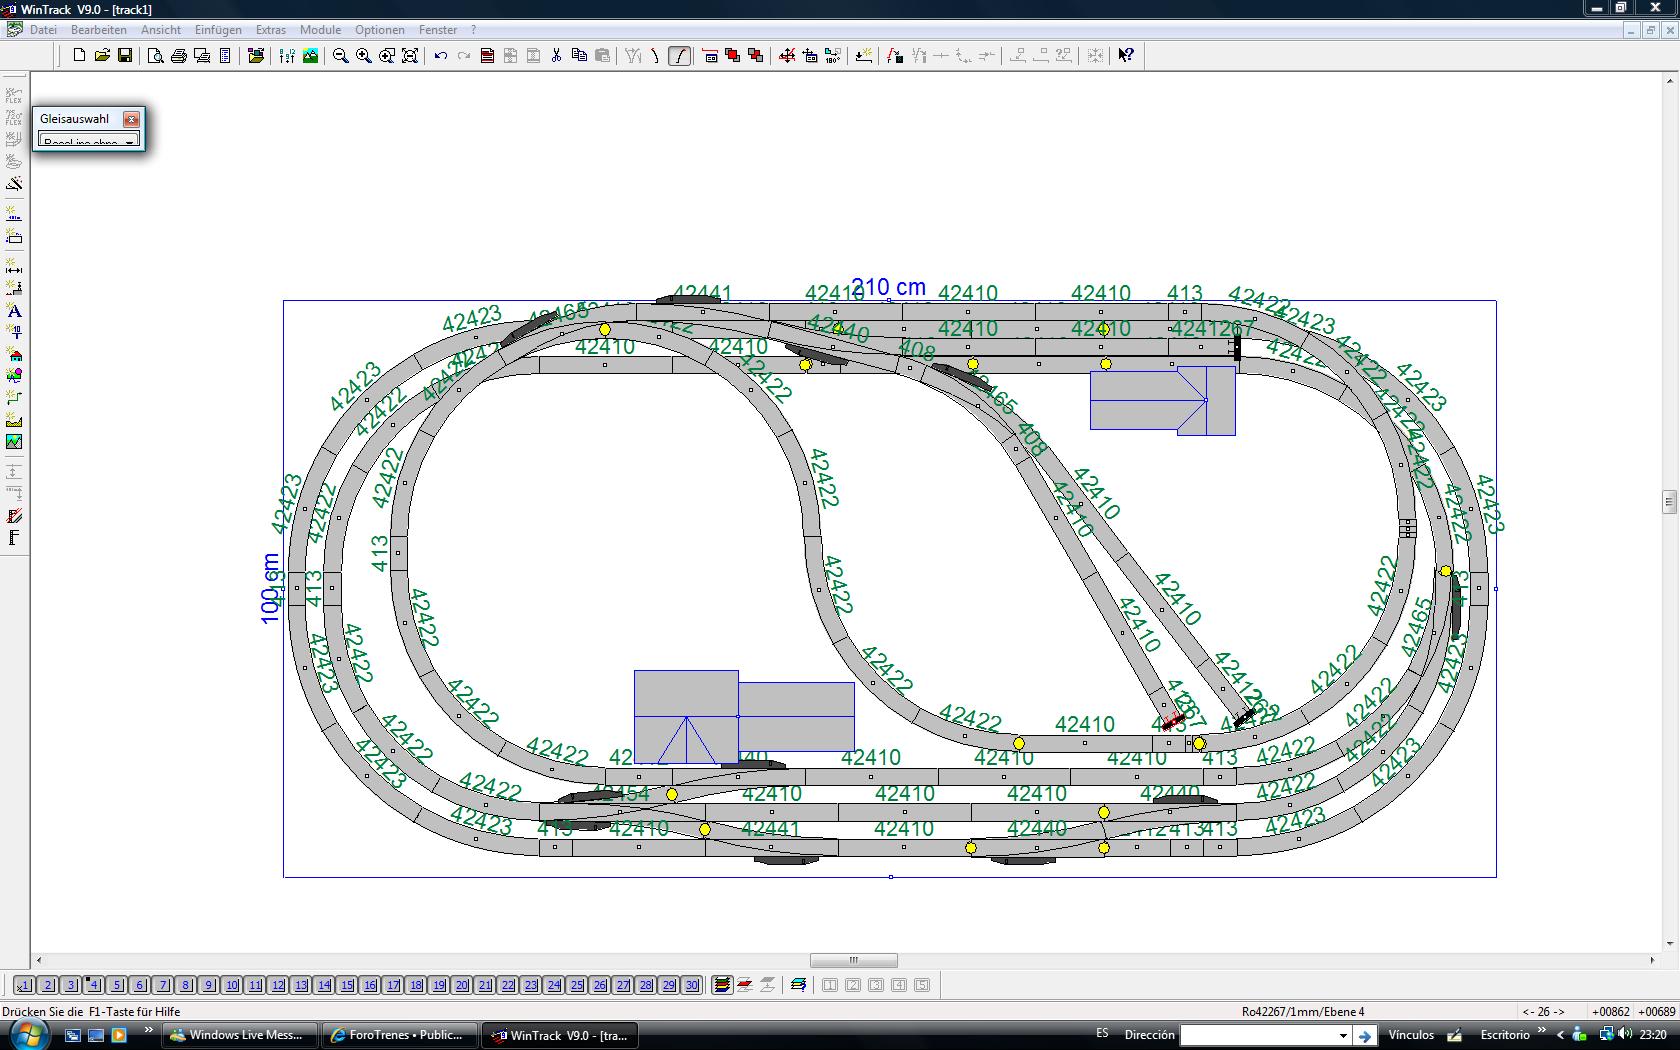Screen dimensions: 1680x1050
Task: Click the horizontal scrollbar thumb
Action: 853,960
